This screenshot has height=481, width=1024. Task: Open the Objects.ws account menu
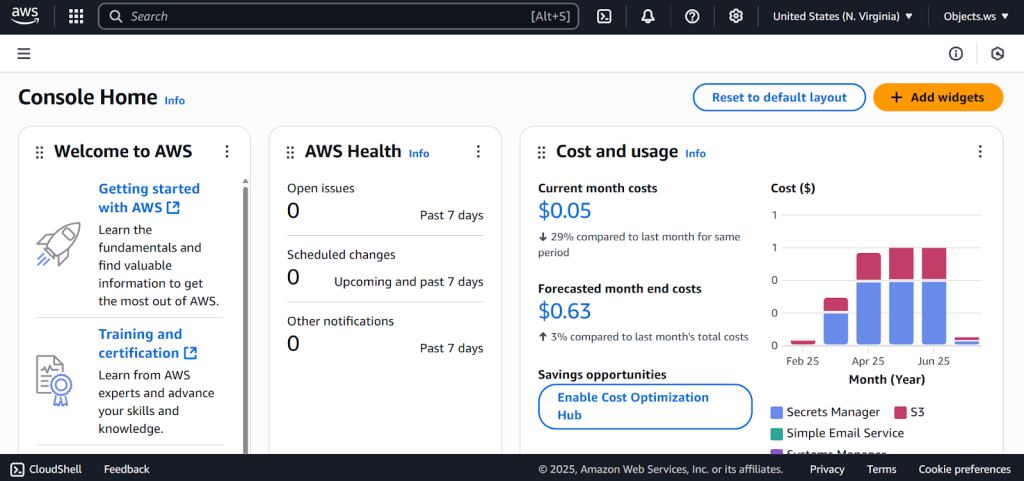point(976,16)
